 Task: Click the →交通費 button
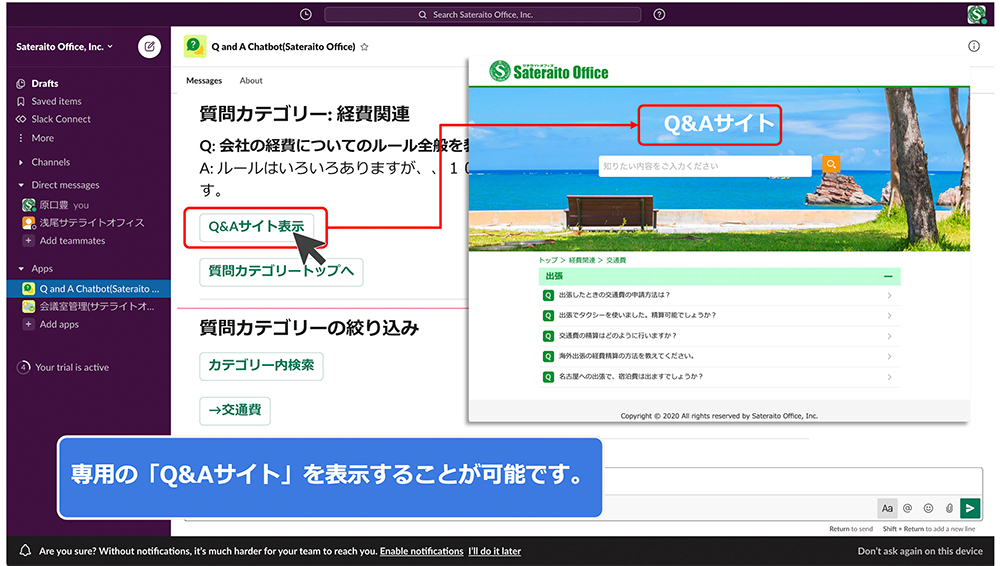[x=235, y=411]
